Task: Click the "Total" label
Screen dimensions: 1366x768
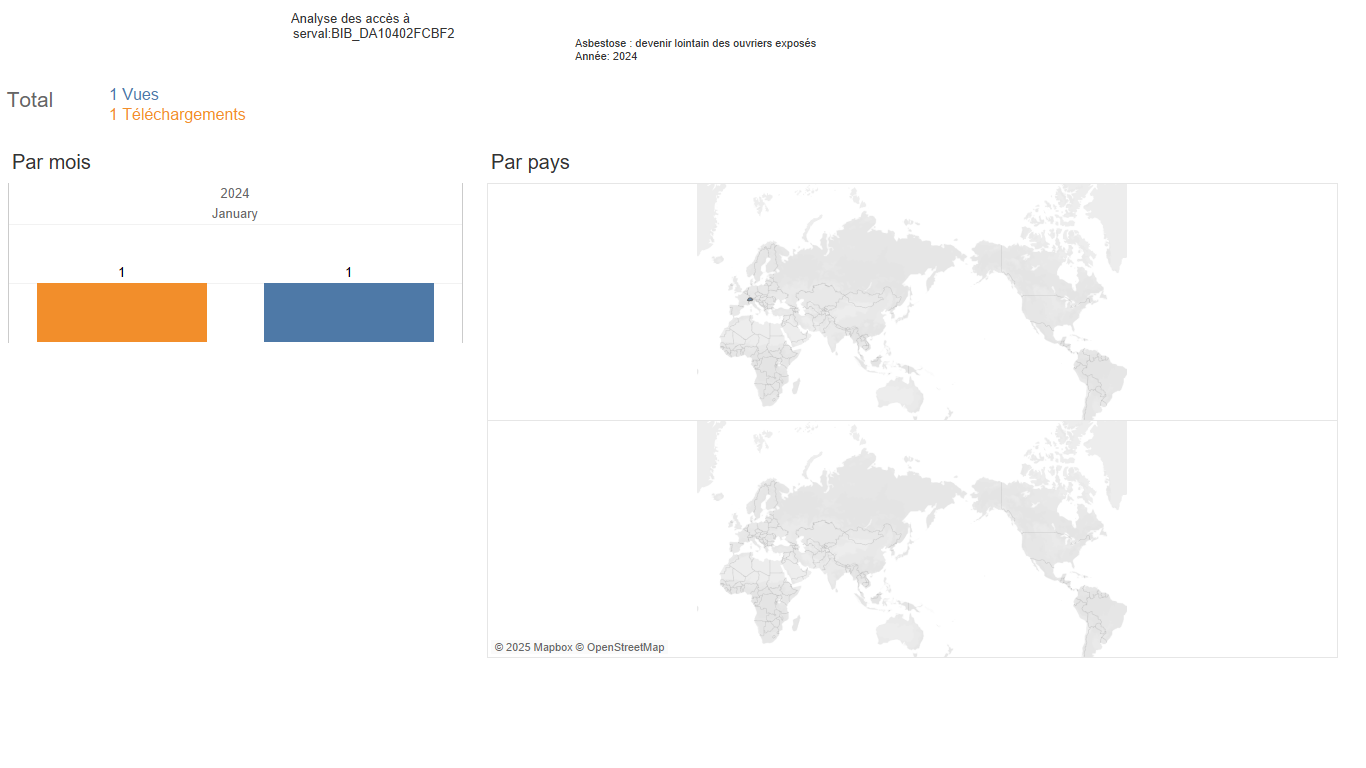Action: (30, 100)
